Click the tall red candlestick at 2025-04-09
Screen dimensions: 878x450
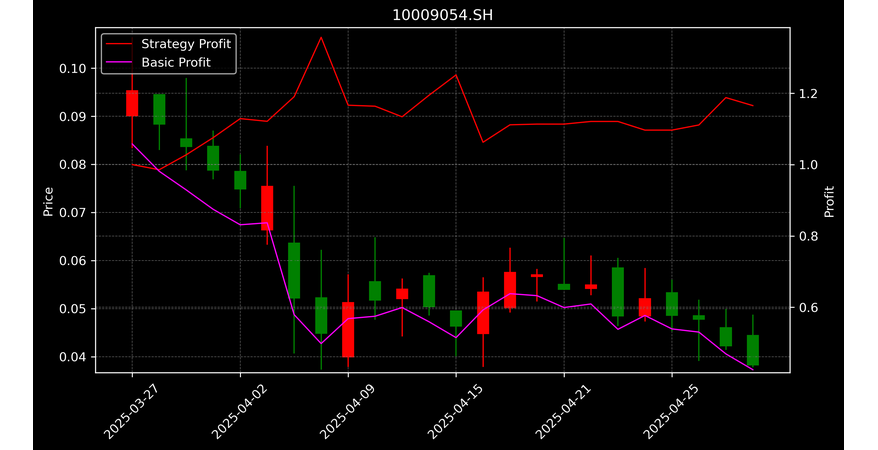[x=348, y=330]
